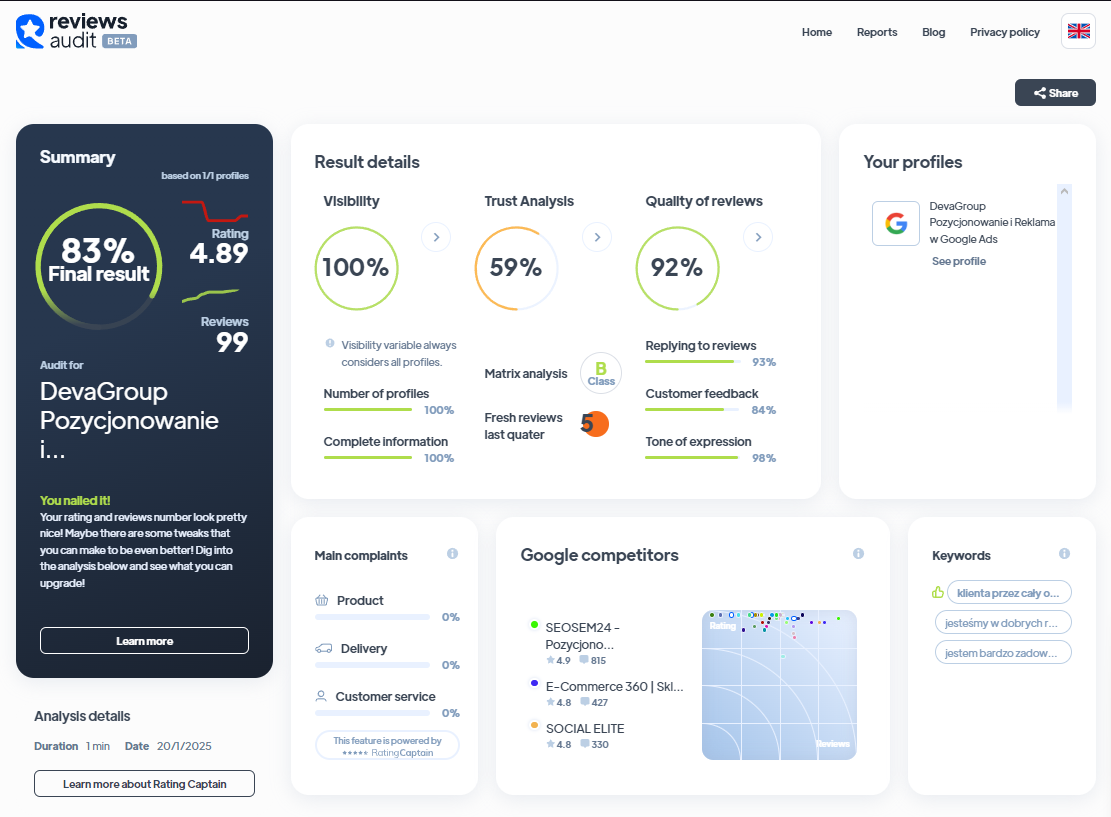The height and width of the screenshot is (817, 1111).
Task: Click the orange fresh reviews 5 badge
Action: [x=594, y=424]
